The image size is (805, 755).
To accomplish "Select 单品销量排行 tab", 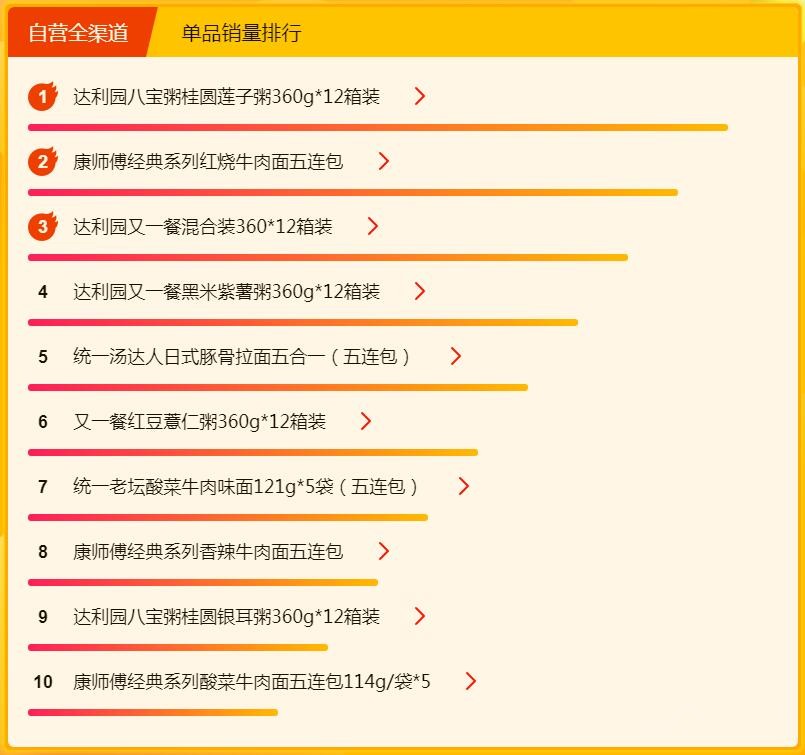I will click(241, 33).
